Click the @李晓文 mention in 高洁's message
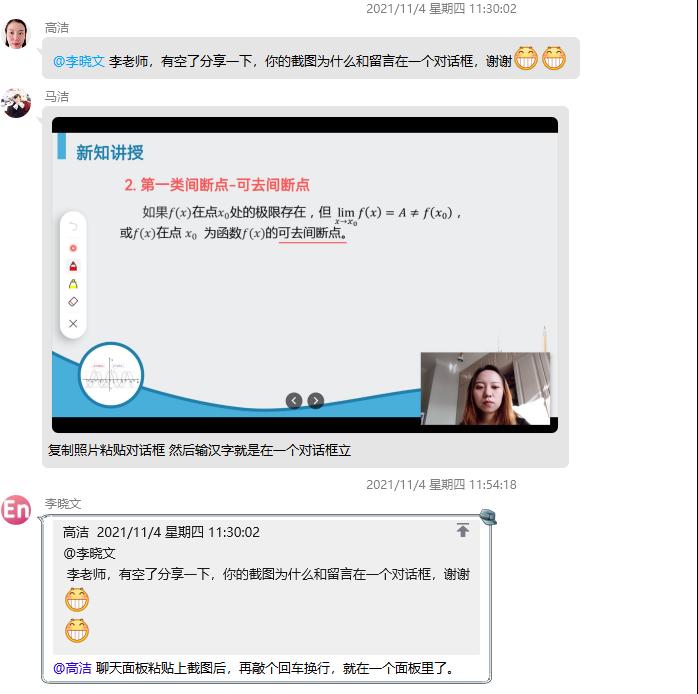Image resolution: width=698 pixels, height=694 pixels. (x=79, y=61)
